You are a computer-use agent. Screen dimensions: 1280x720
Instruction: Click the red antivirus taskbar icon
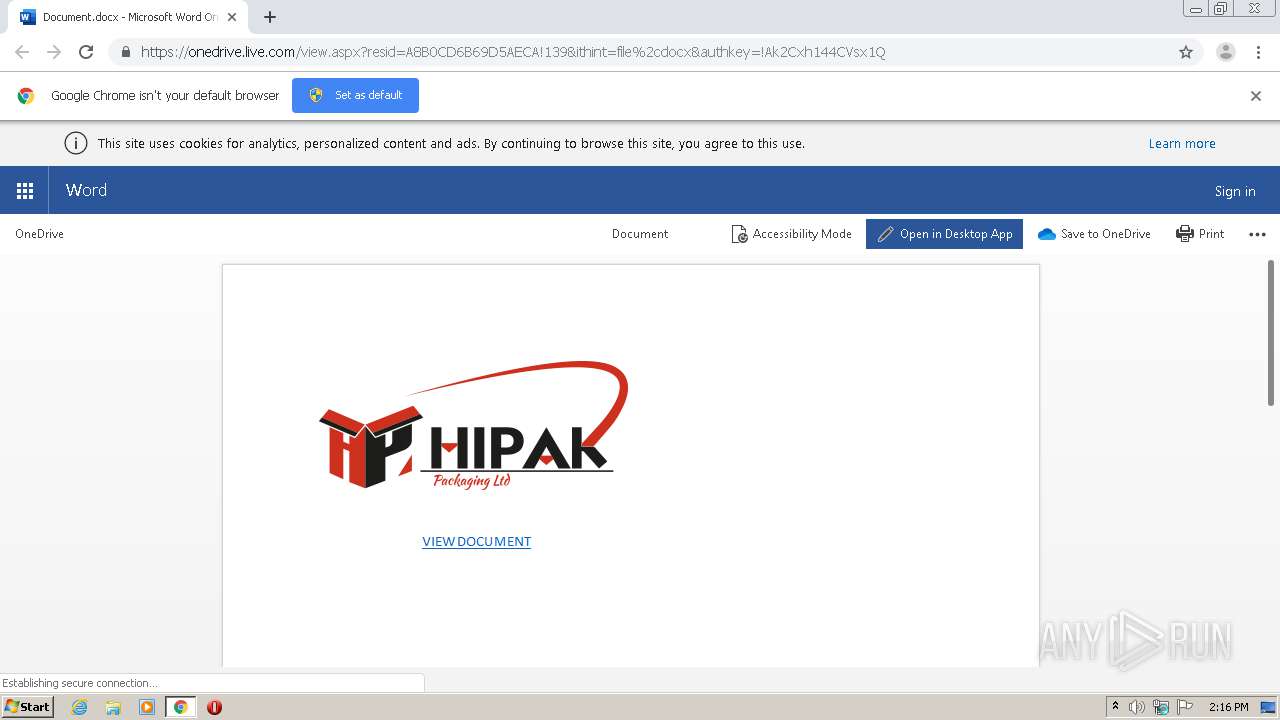pyautogui.click(x=214, y=707)
